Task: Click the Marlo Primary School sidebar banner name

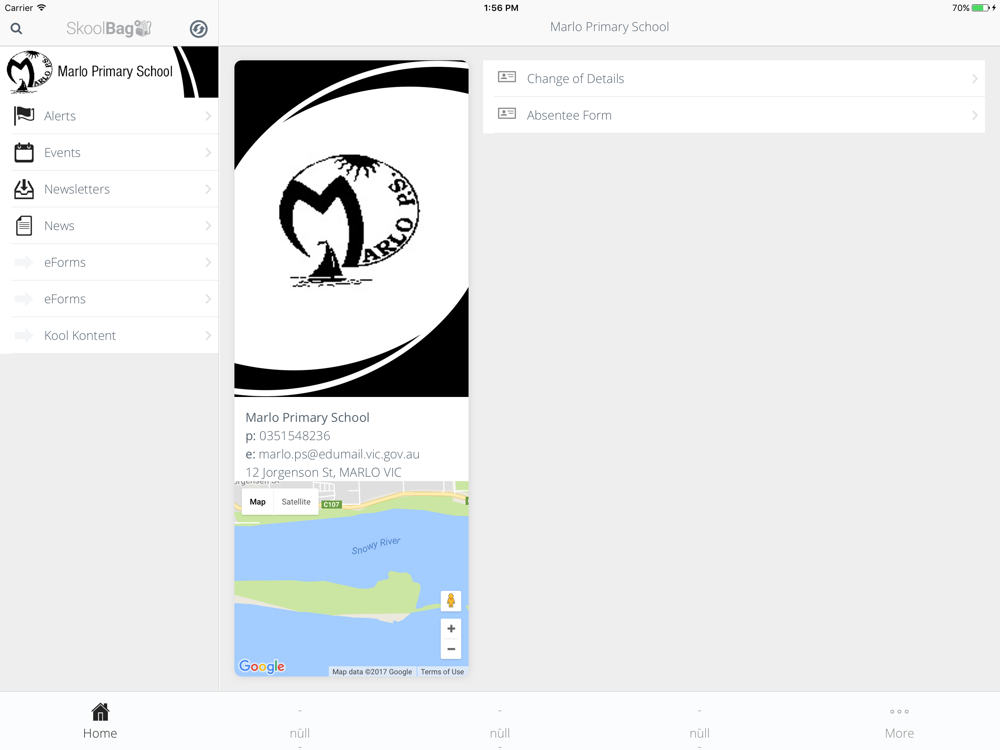Action: 115,71
